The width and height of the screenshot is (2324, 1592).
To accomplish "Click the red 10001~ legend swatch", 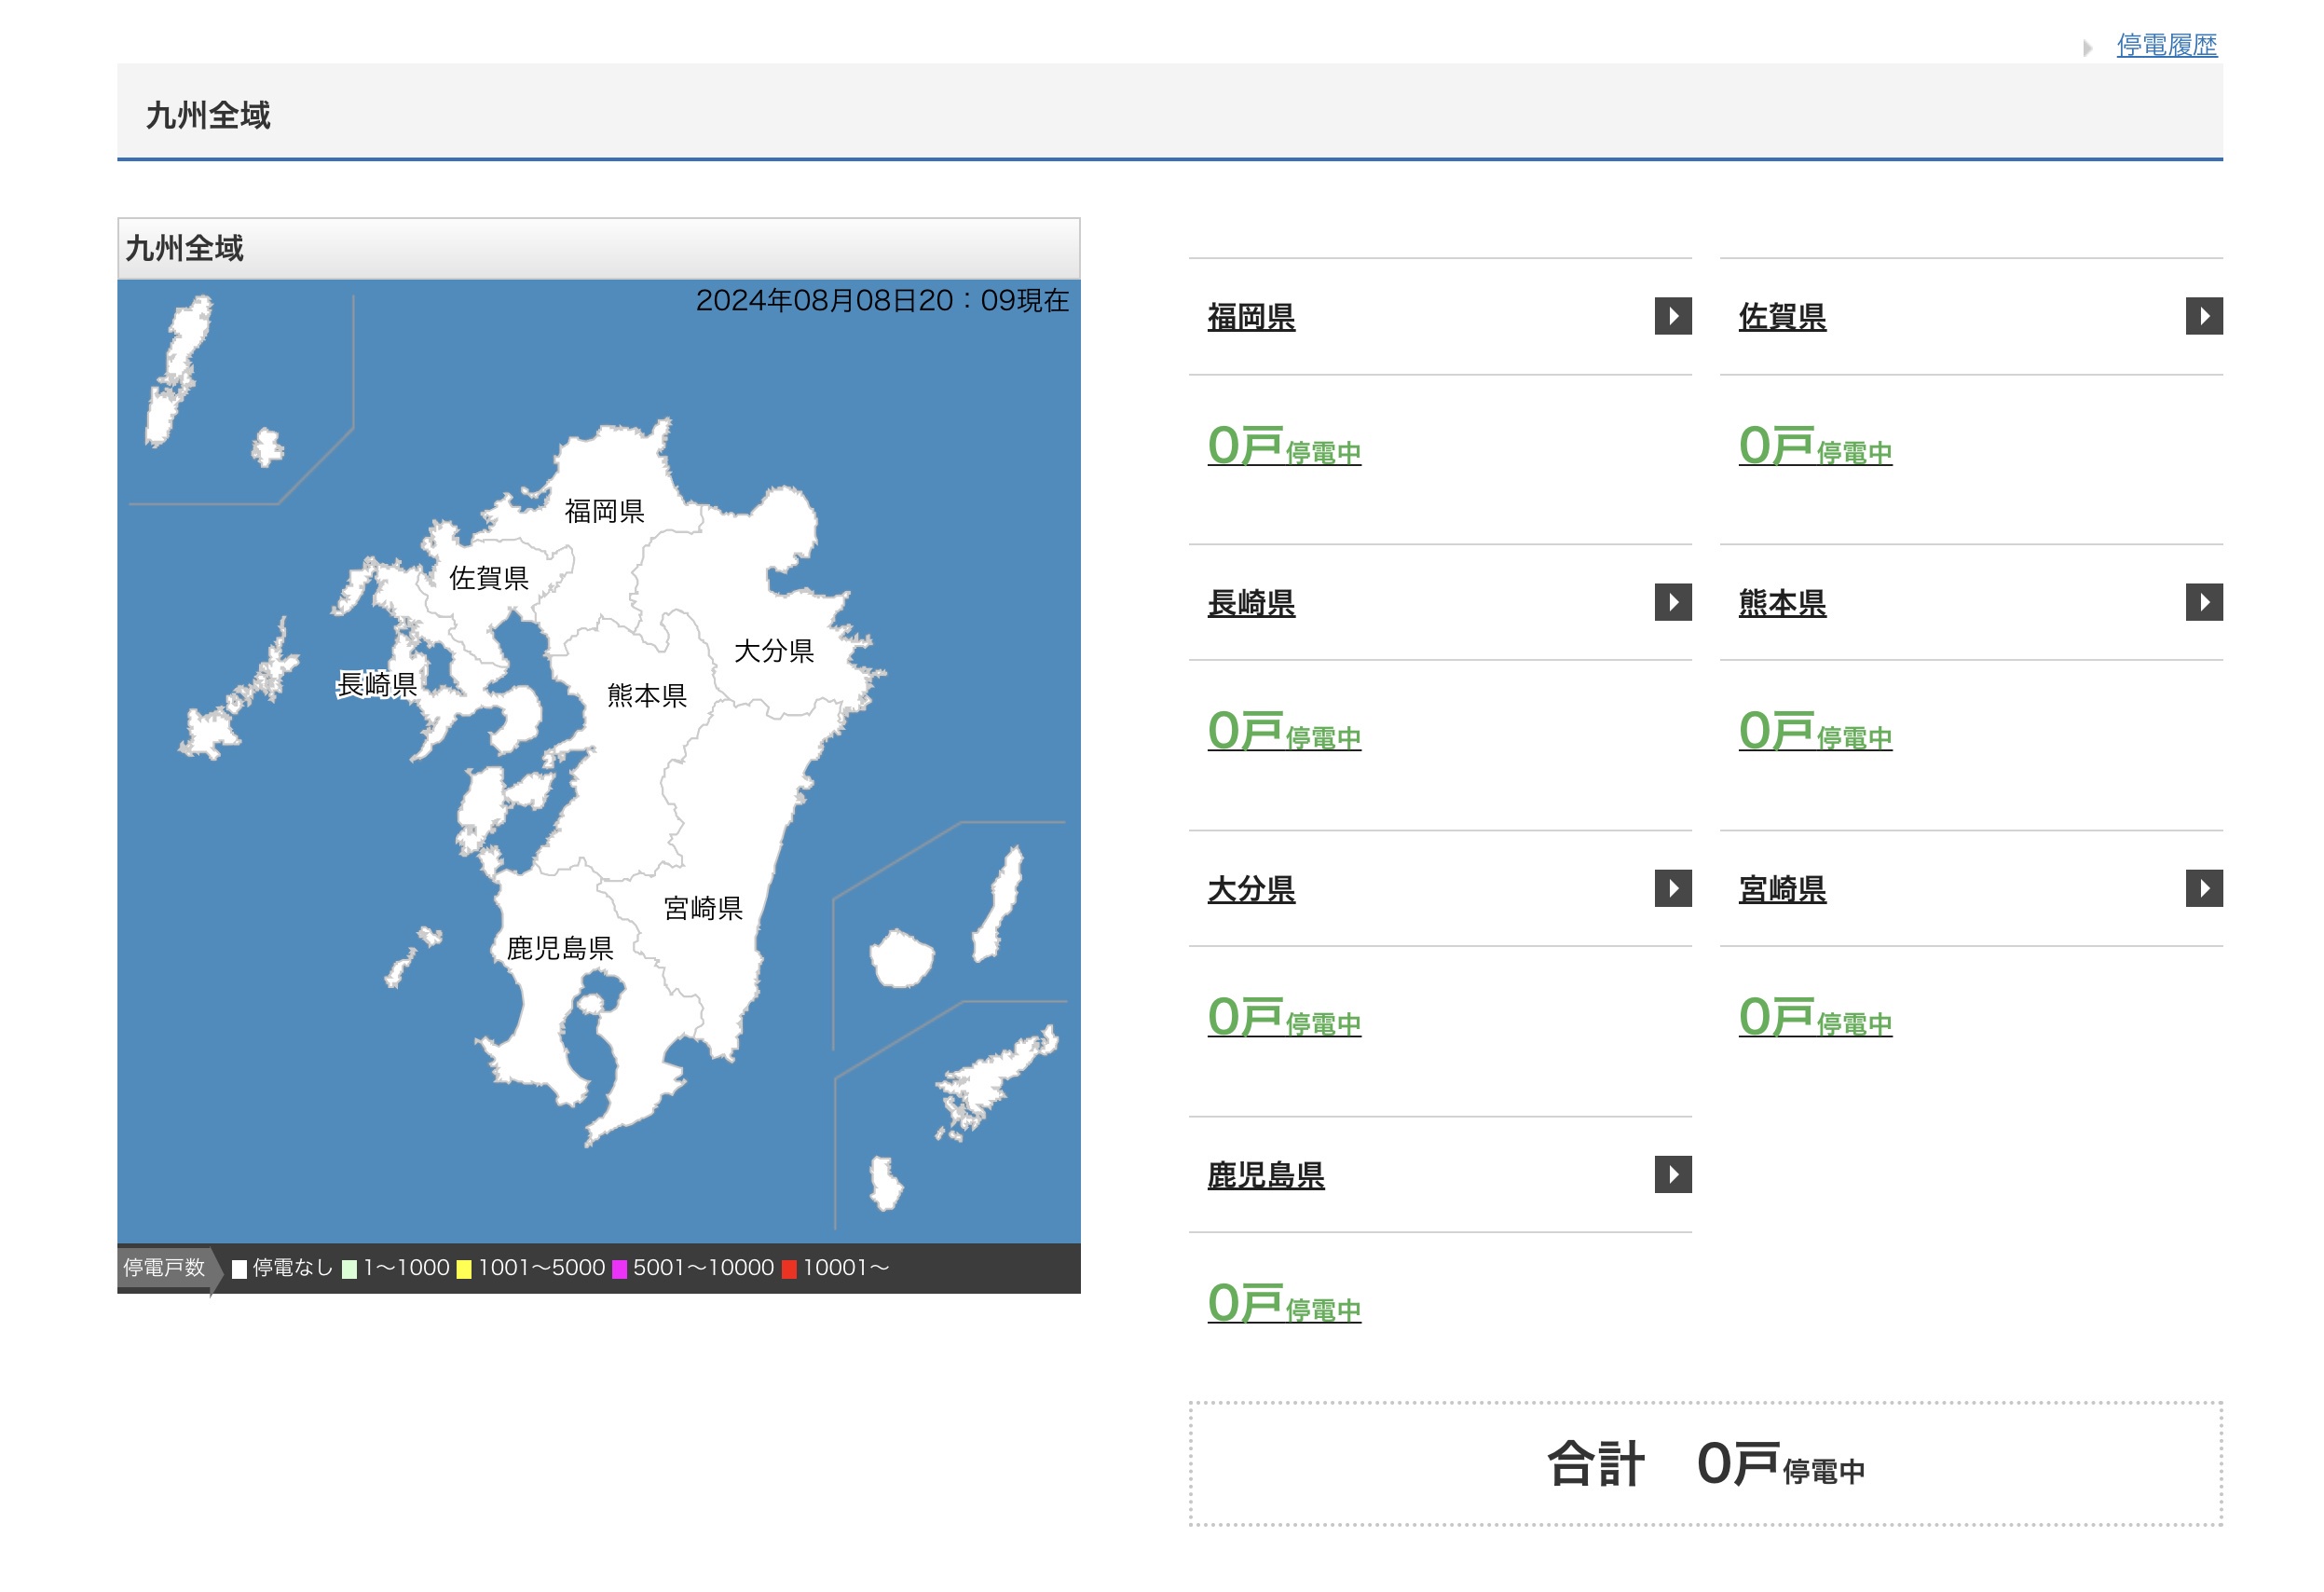I will [x=789, y=1269].
